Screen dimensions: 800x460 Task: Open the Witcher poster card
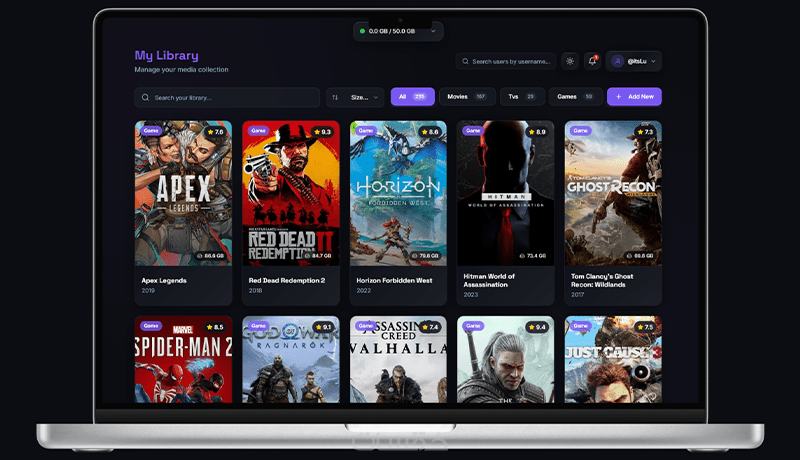pos(506,360)
